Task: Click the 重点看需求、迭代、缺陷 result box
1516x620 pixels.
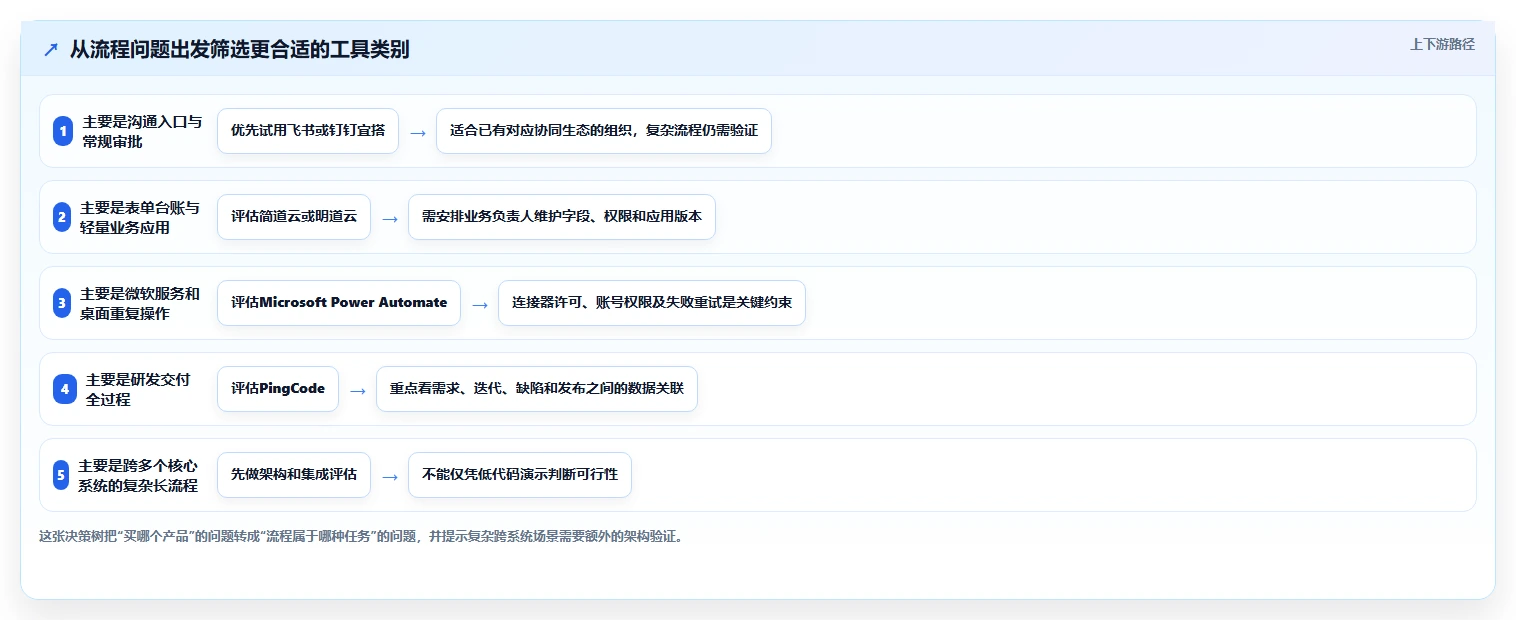Action: pyautogui.click(x=537, y=389)
